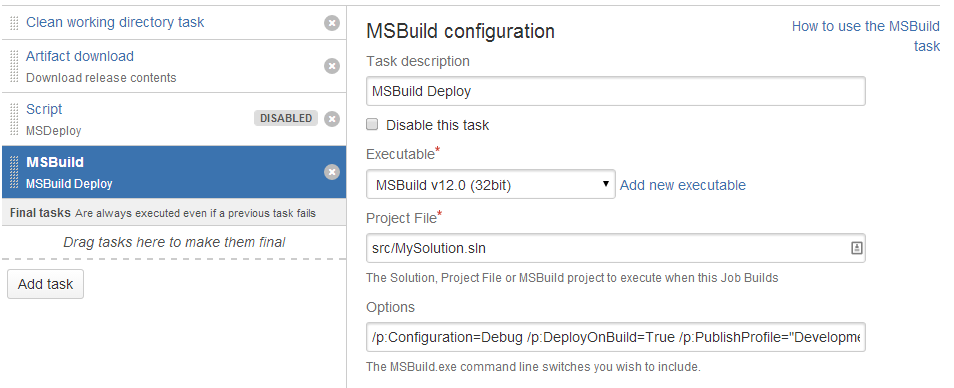Grab the drag handle of Clean working directory task
The image size is (954, 388).
(15, 23)
